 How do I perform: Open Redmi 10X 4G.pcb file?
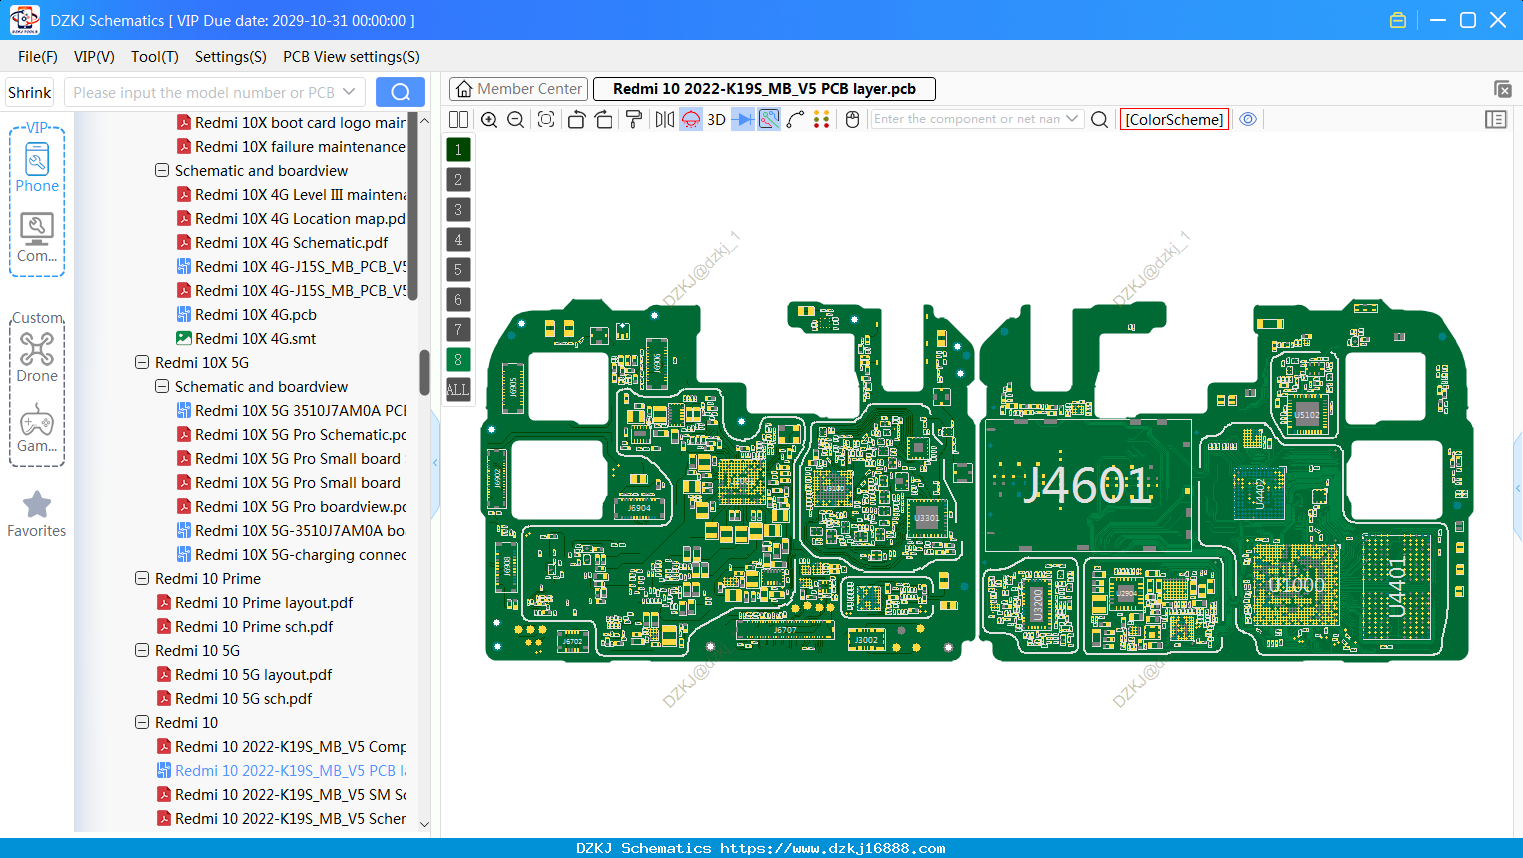(255, 314)
